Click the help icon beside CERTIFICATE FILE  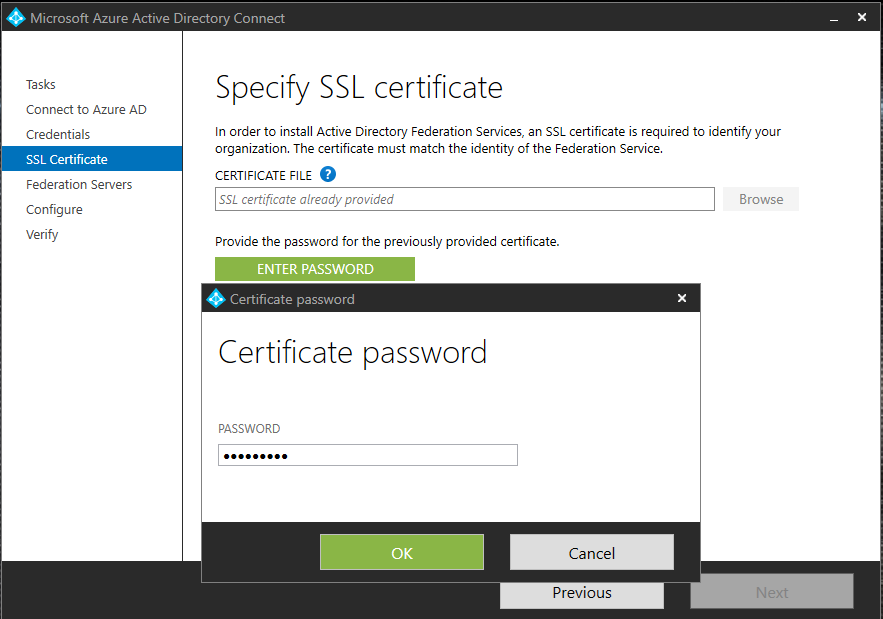328,175
